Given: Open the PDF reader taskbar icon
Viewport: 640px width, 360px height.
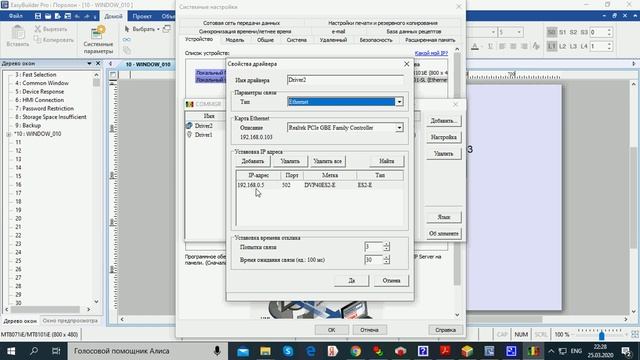Looking at the screenshot, I should tap(445, 351).
